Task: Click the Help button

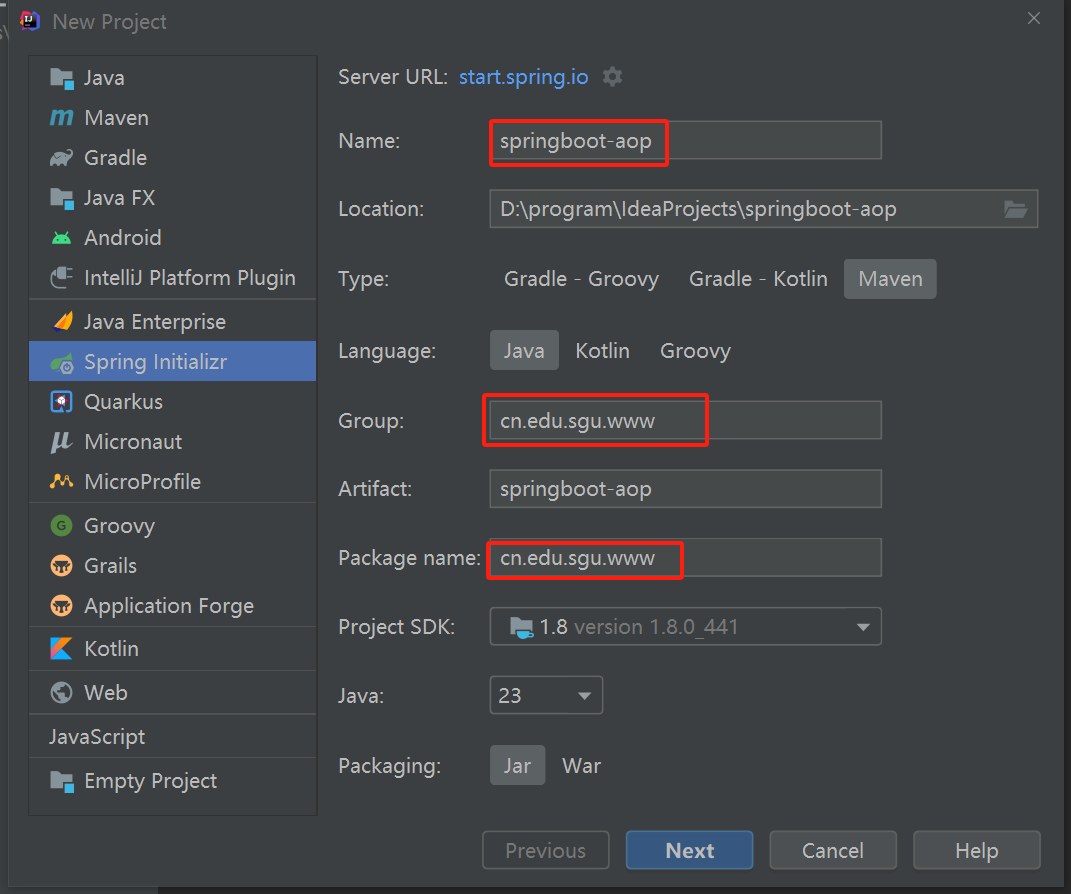Action: (977, 850)
